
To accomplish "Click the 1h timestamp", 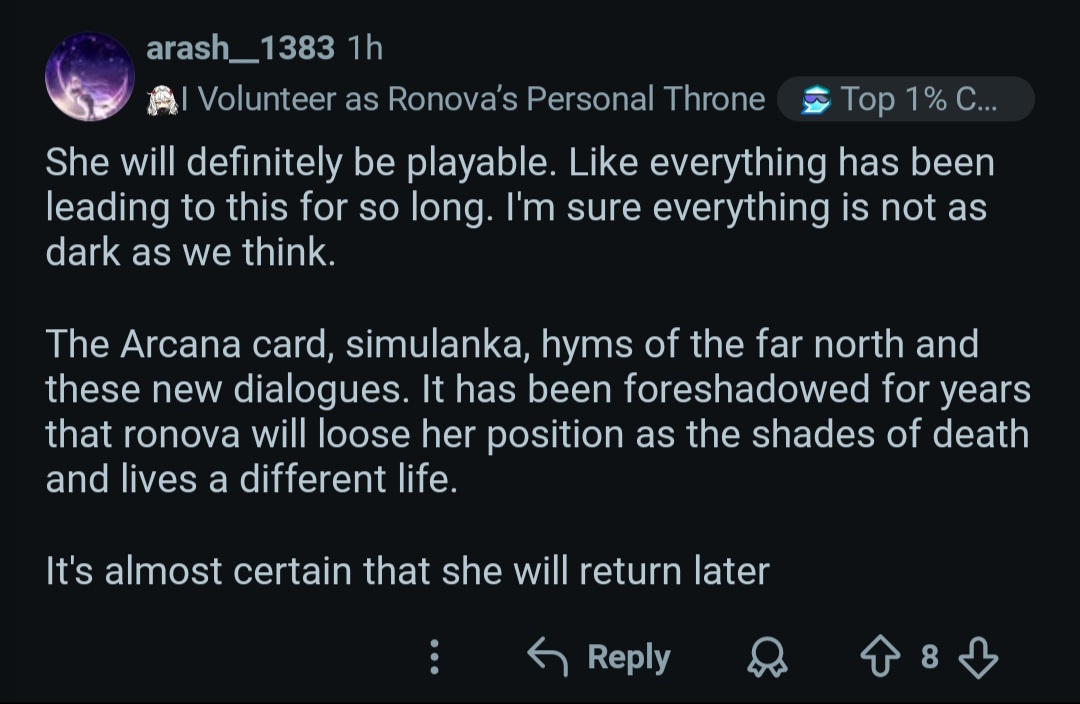I will click(364, 48).
